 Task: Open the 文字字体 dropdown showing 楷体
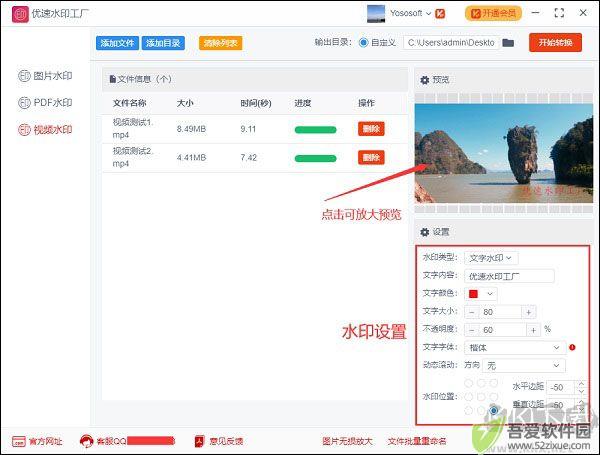tap(515, 347)
